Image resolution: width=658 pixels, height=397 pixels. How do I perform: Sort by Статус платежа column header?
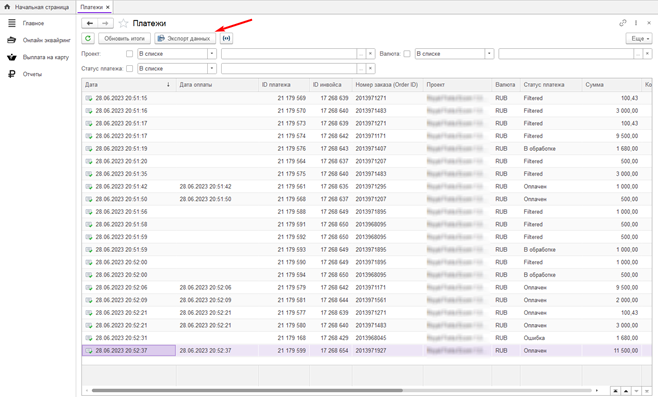coord(551,85)
